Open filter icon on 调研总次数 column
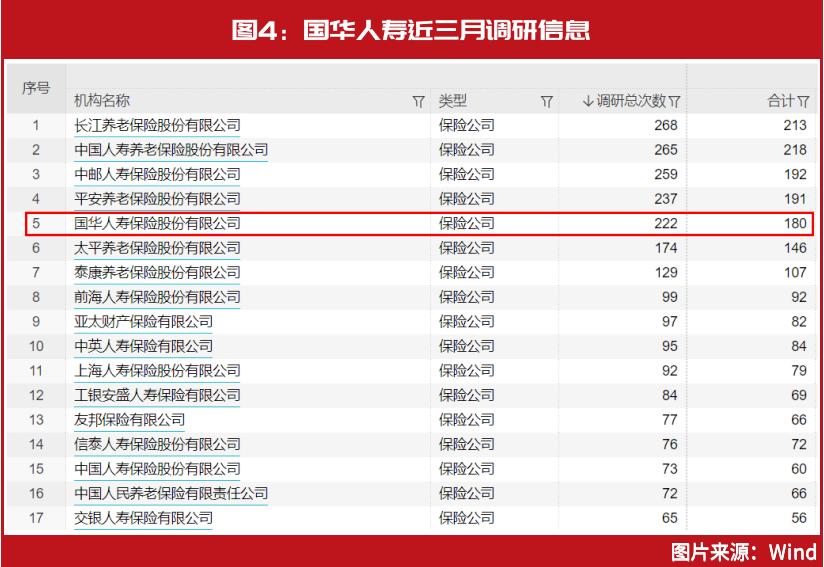The image size is (824, 567). pos(675,101)
